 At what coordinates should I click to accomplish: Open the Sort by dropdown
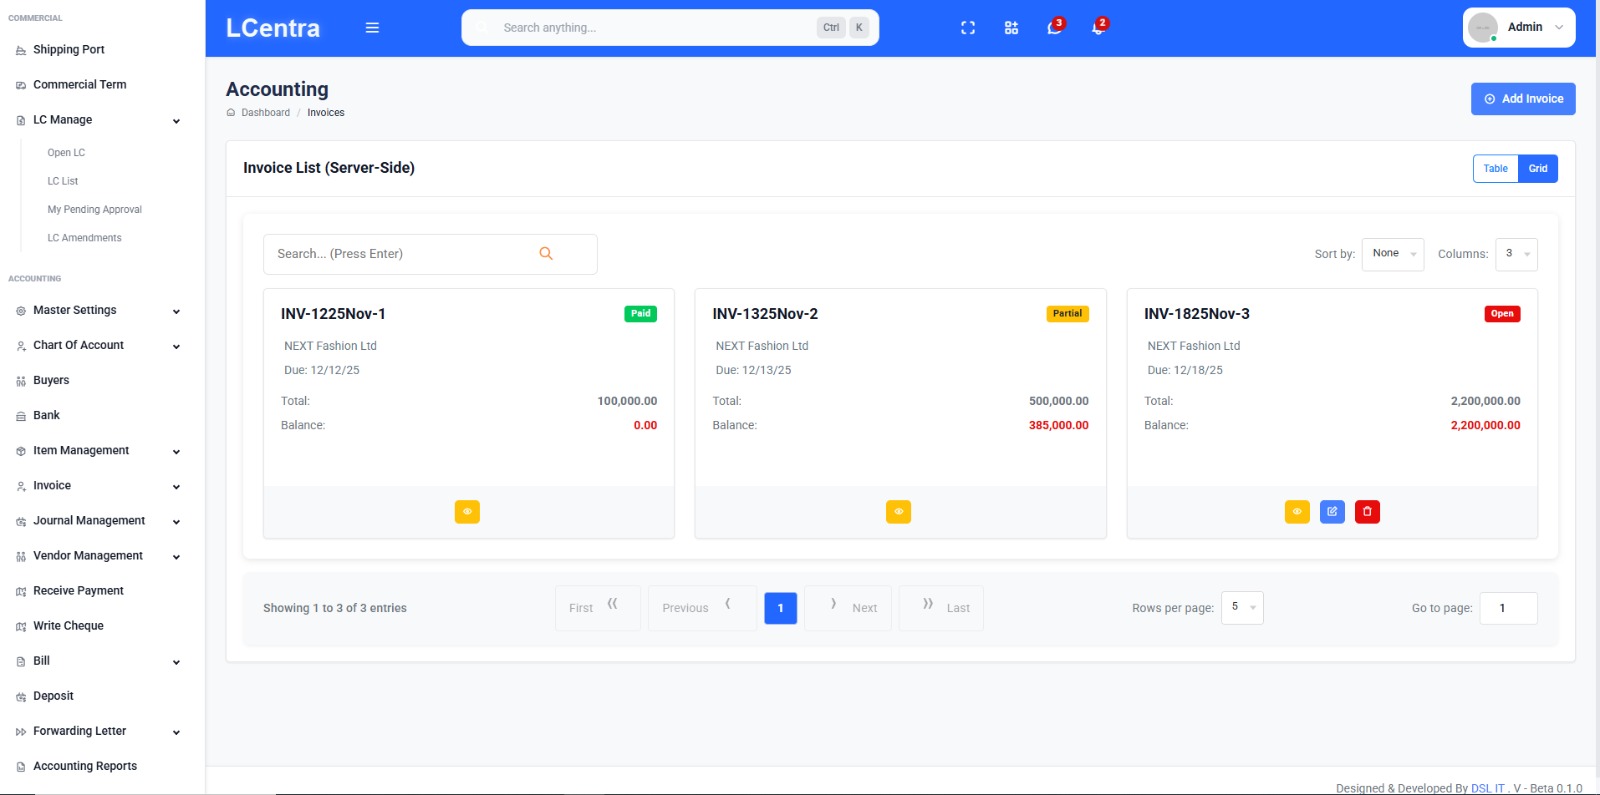click(1392, 254)
